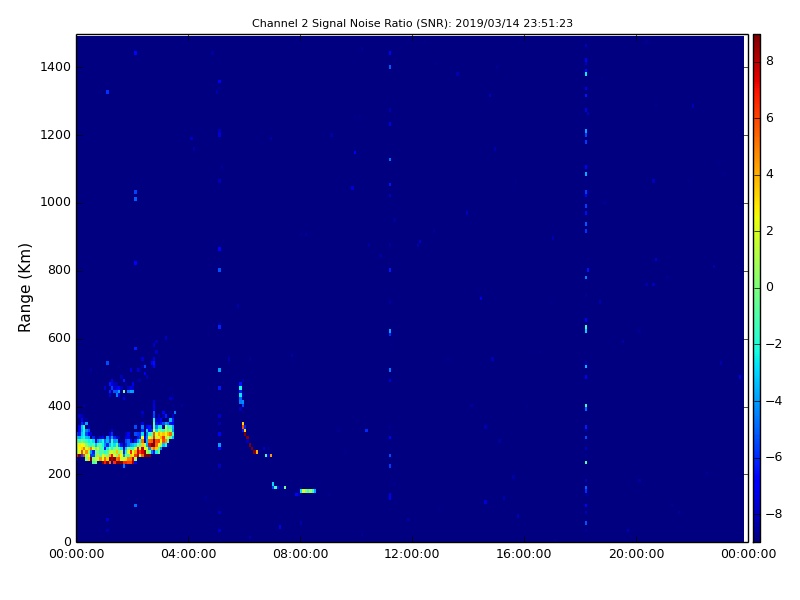Click the colorbar value 2 label
The height and width of the screenshot is (600, 800).
tap(770, 231)
